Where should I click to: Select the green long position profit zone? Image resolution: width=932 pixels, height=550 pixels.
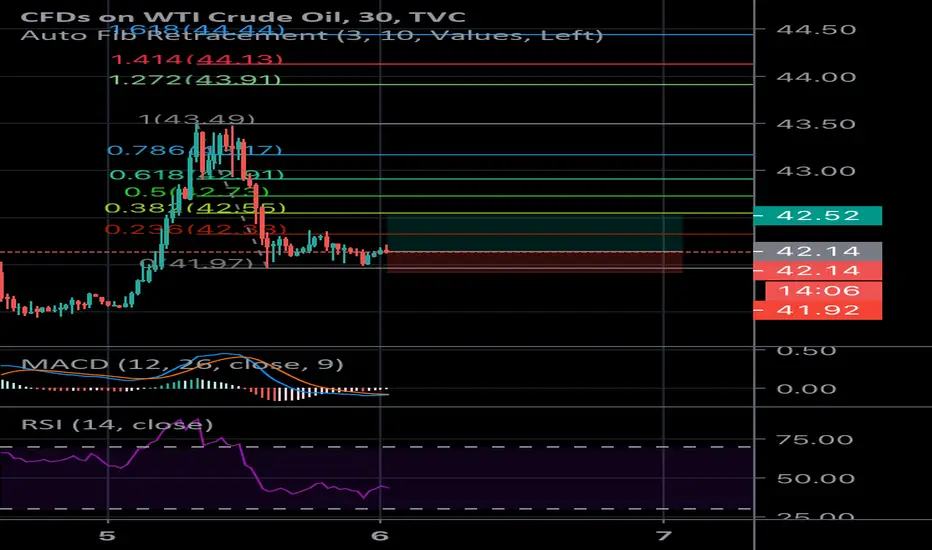pos(534,234)
